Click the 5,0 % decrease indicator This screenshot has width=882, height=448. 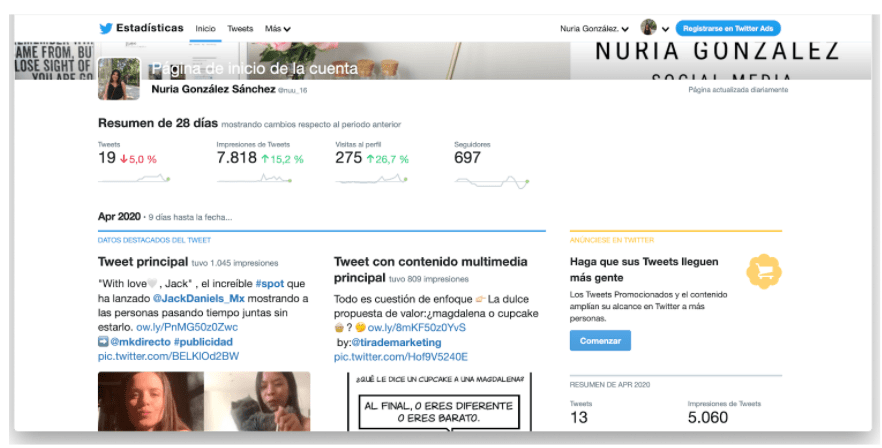coord(138,159)
